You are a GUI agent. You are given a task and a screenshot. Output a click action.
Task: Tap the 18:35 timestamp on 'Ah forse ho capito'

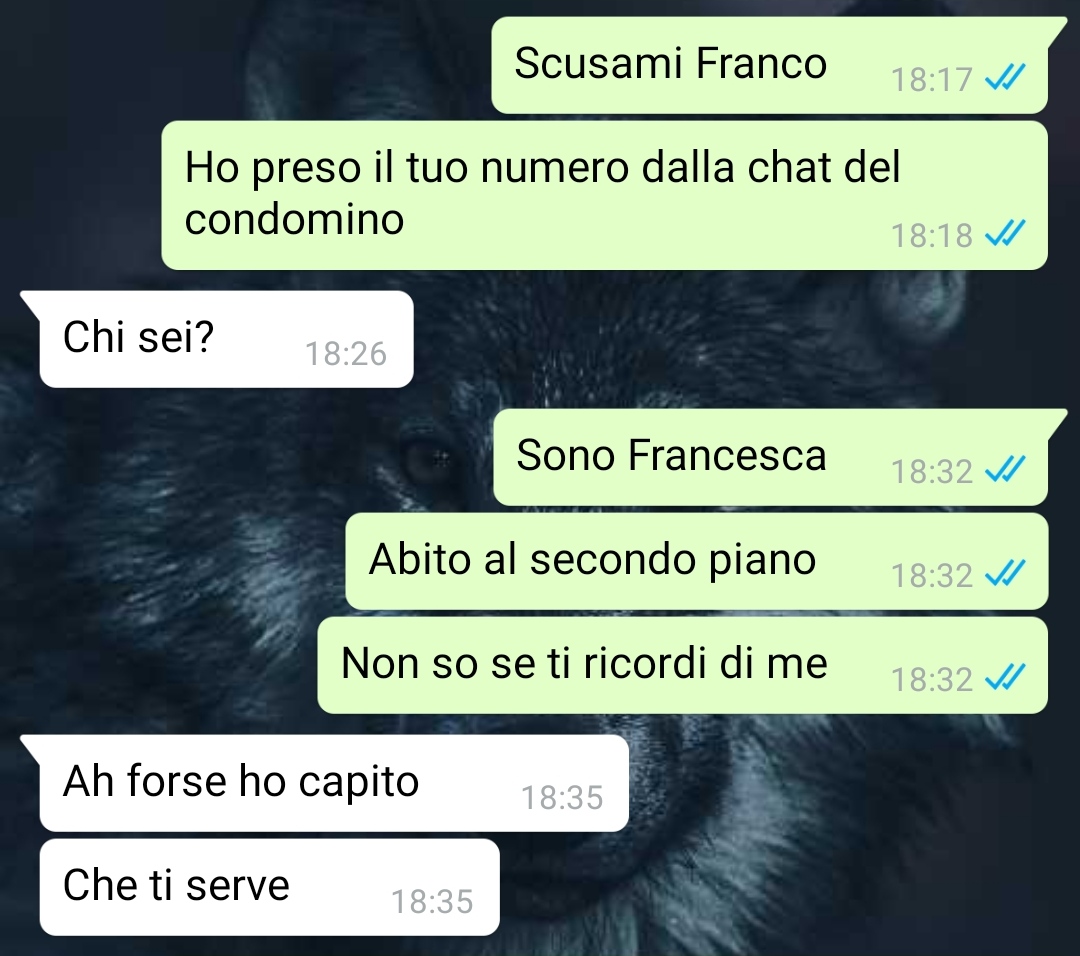(x=562, y=798)
